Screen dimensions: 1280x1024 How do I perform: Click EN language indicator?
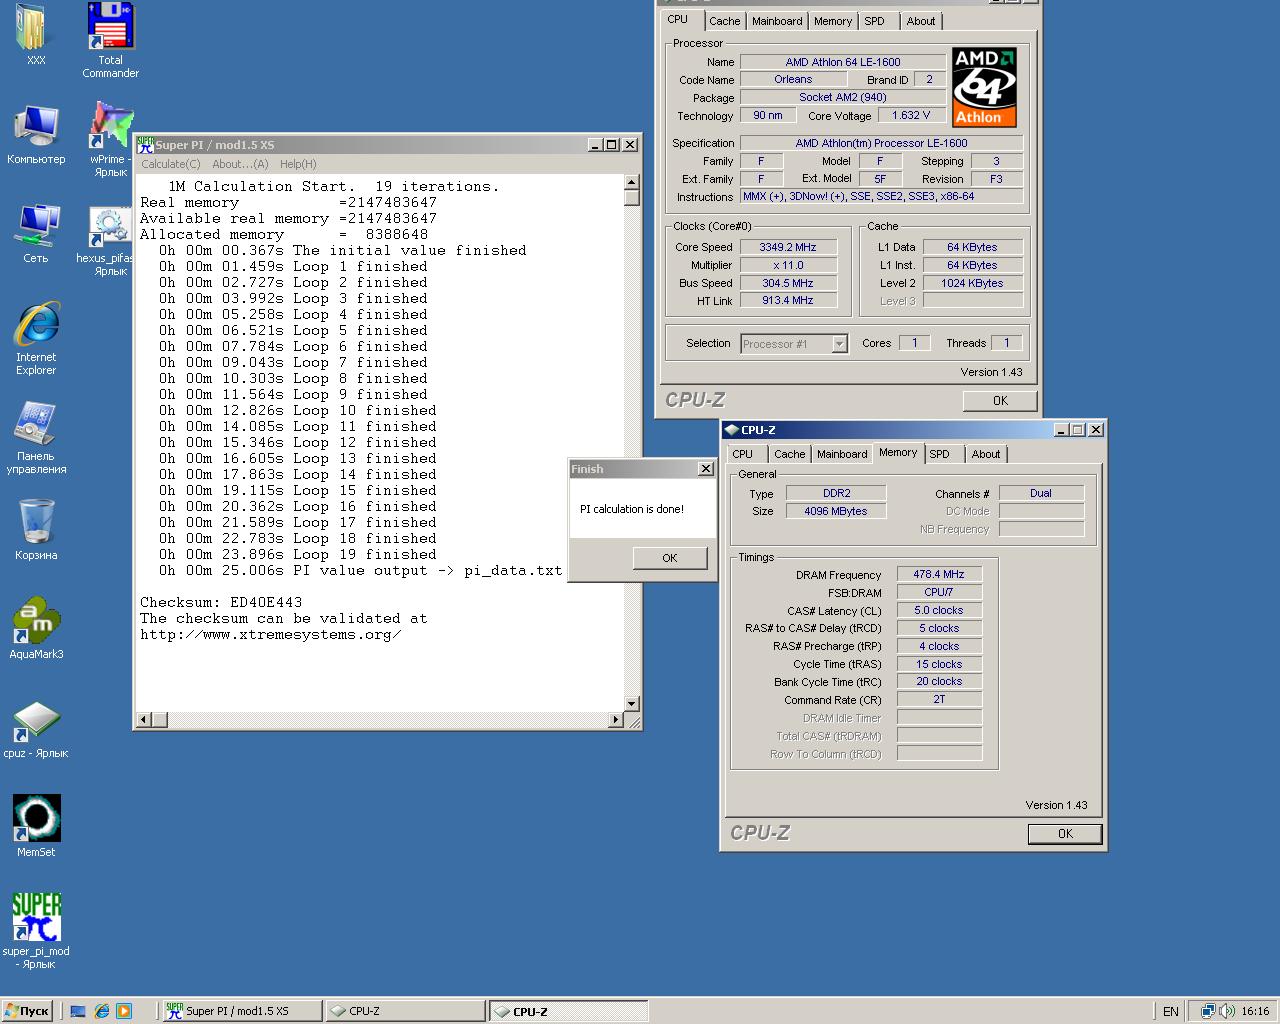coord(1170,1011)
